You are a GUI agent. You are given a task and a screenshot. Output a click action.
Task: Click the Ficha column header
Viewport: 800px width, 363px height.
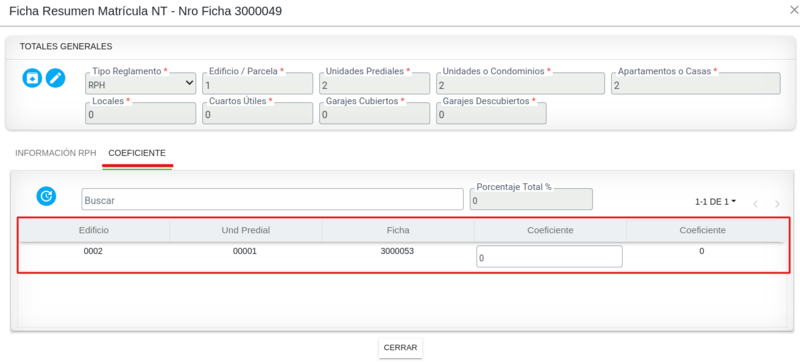coord(398,230)
